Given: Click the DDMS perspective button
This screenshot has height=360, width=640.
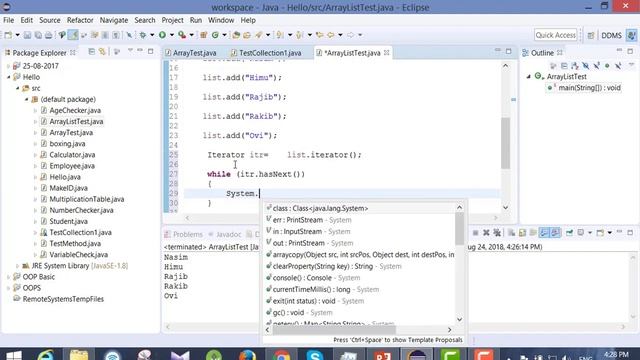Looking at the screenshot, I should [x=611, y=36].
